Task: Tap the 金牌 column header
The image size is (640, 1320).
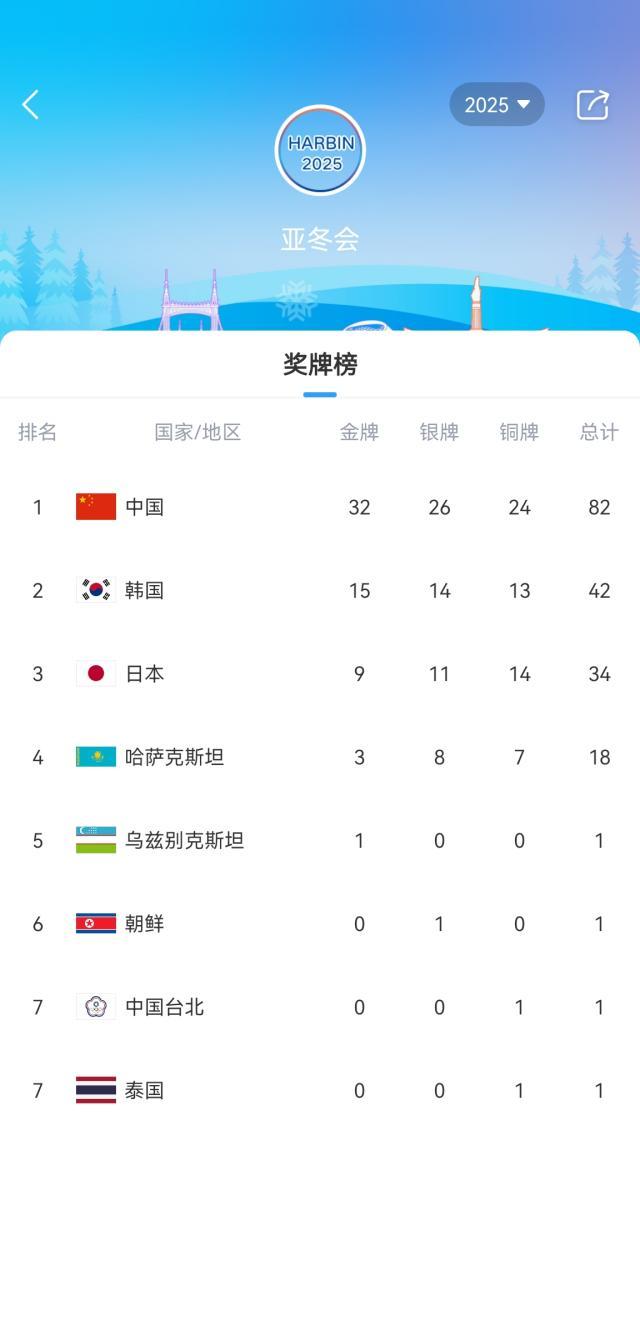Action: coord(359,432)
